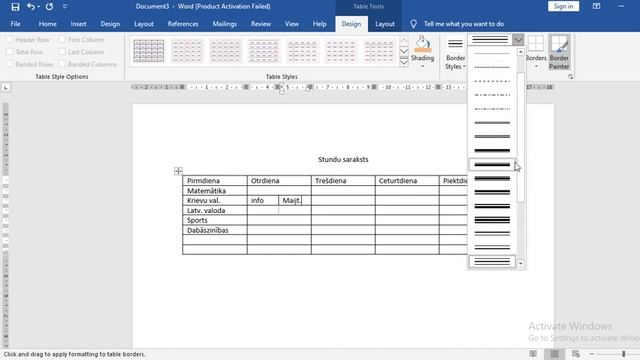Choose the highlighted thick solid line style

492,164
